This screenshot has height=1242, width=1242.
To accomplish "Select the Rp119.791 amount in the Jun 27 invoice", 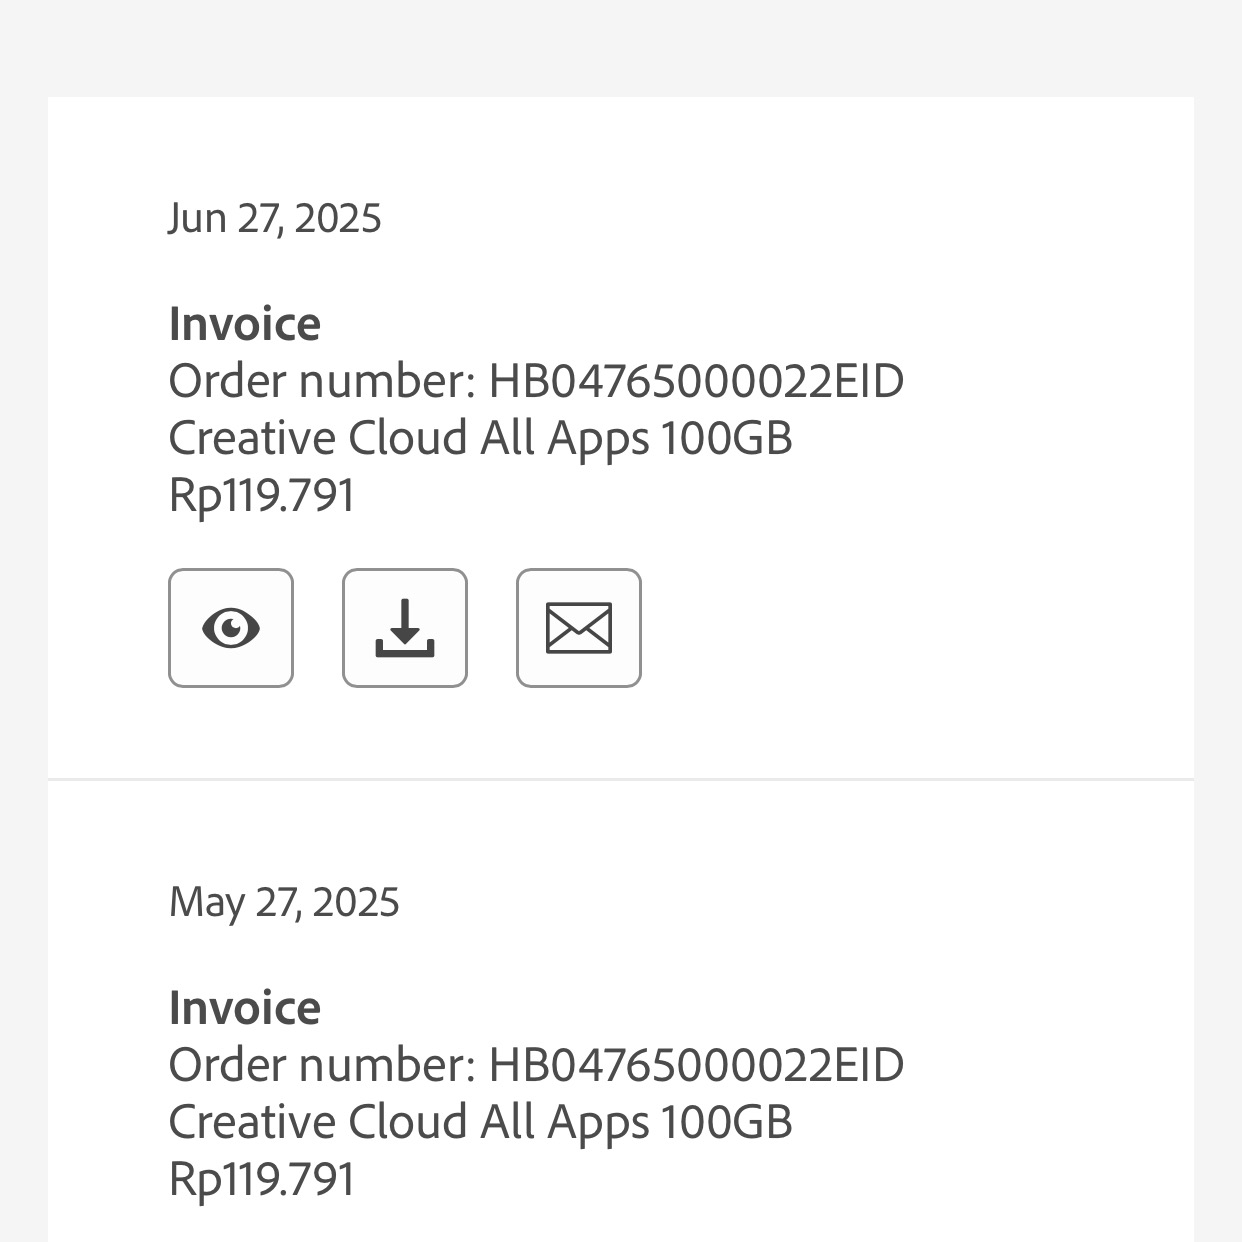I will (x=262, y=496).
